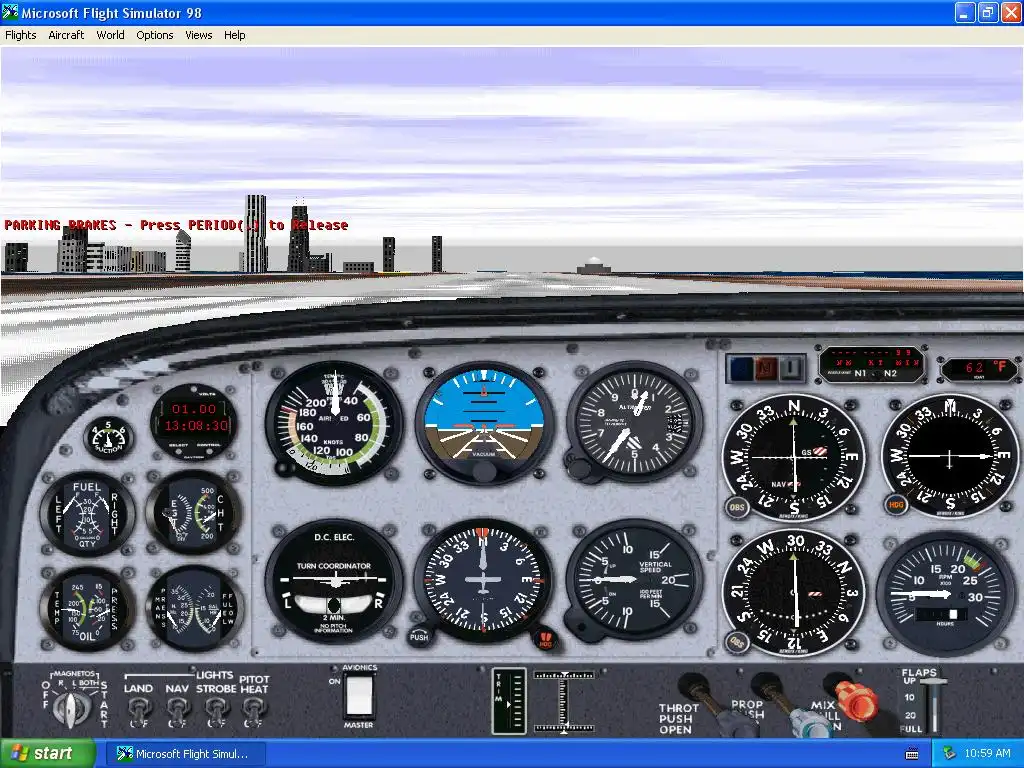Viewport: 1024px width, 768px height.
Task: Click the keyboard icon in system tray
Action: pyautogui.click(x=912, y=754)
